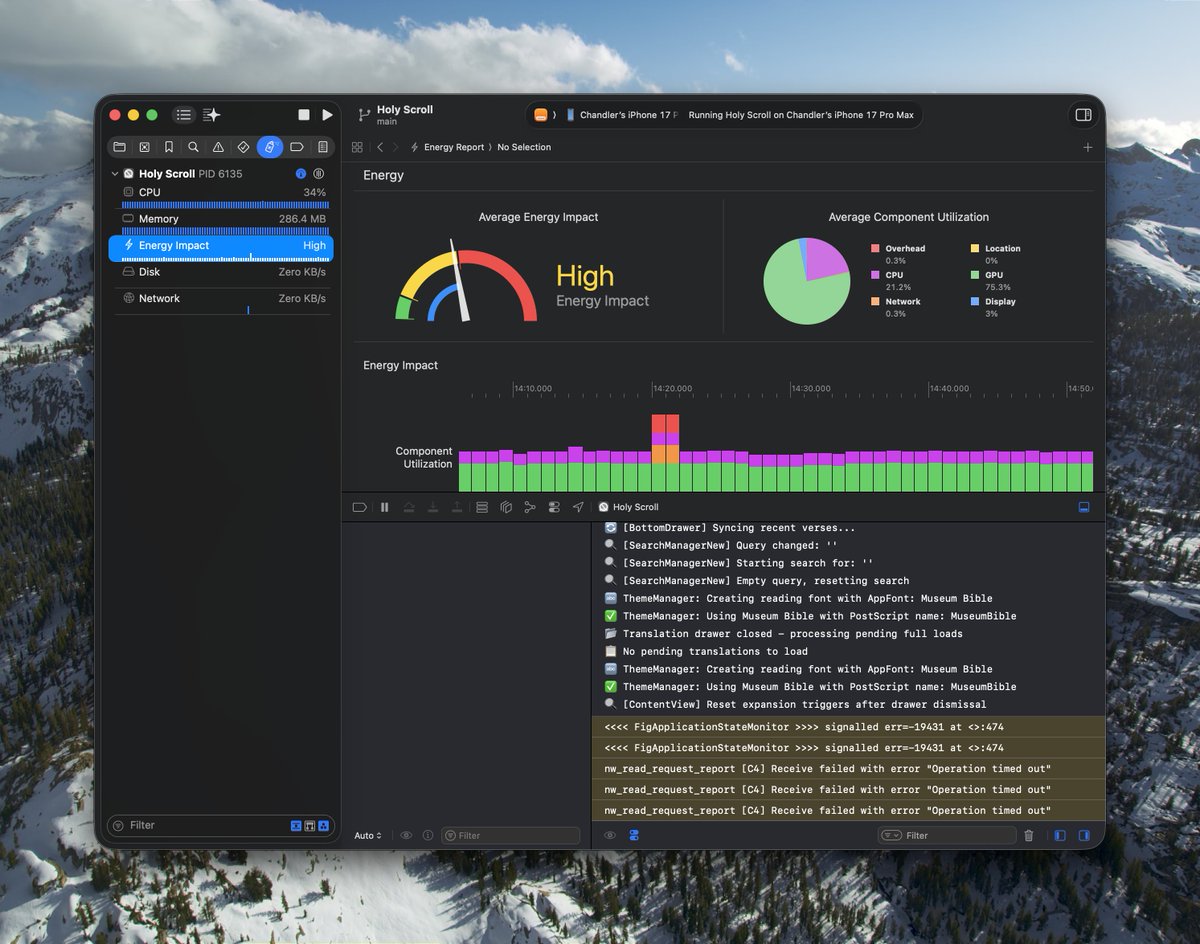This screenshot has height=944, width=1200.
Task: Toggle the navigator sidebar list button
Action: point(183,115)
